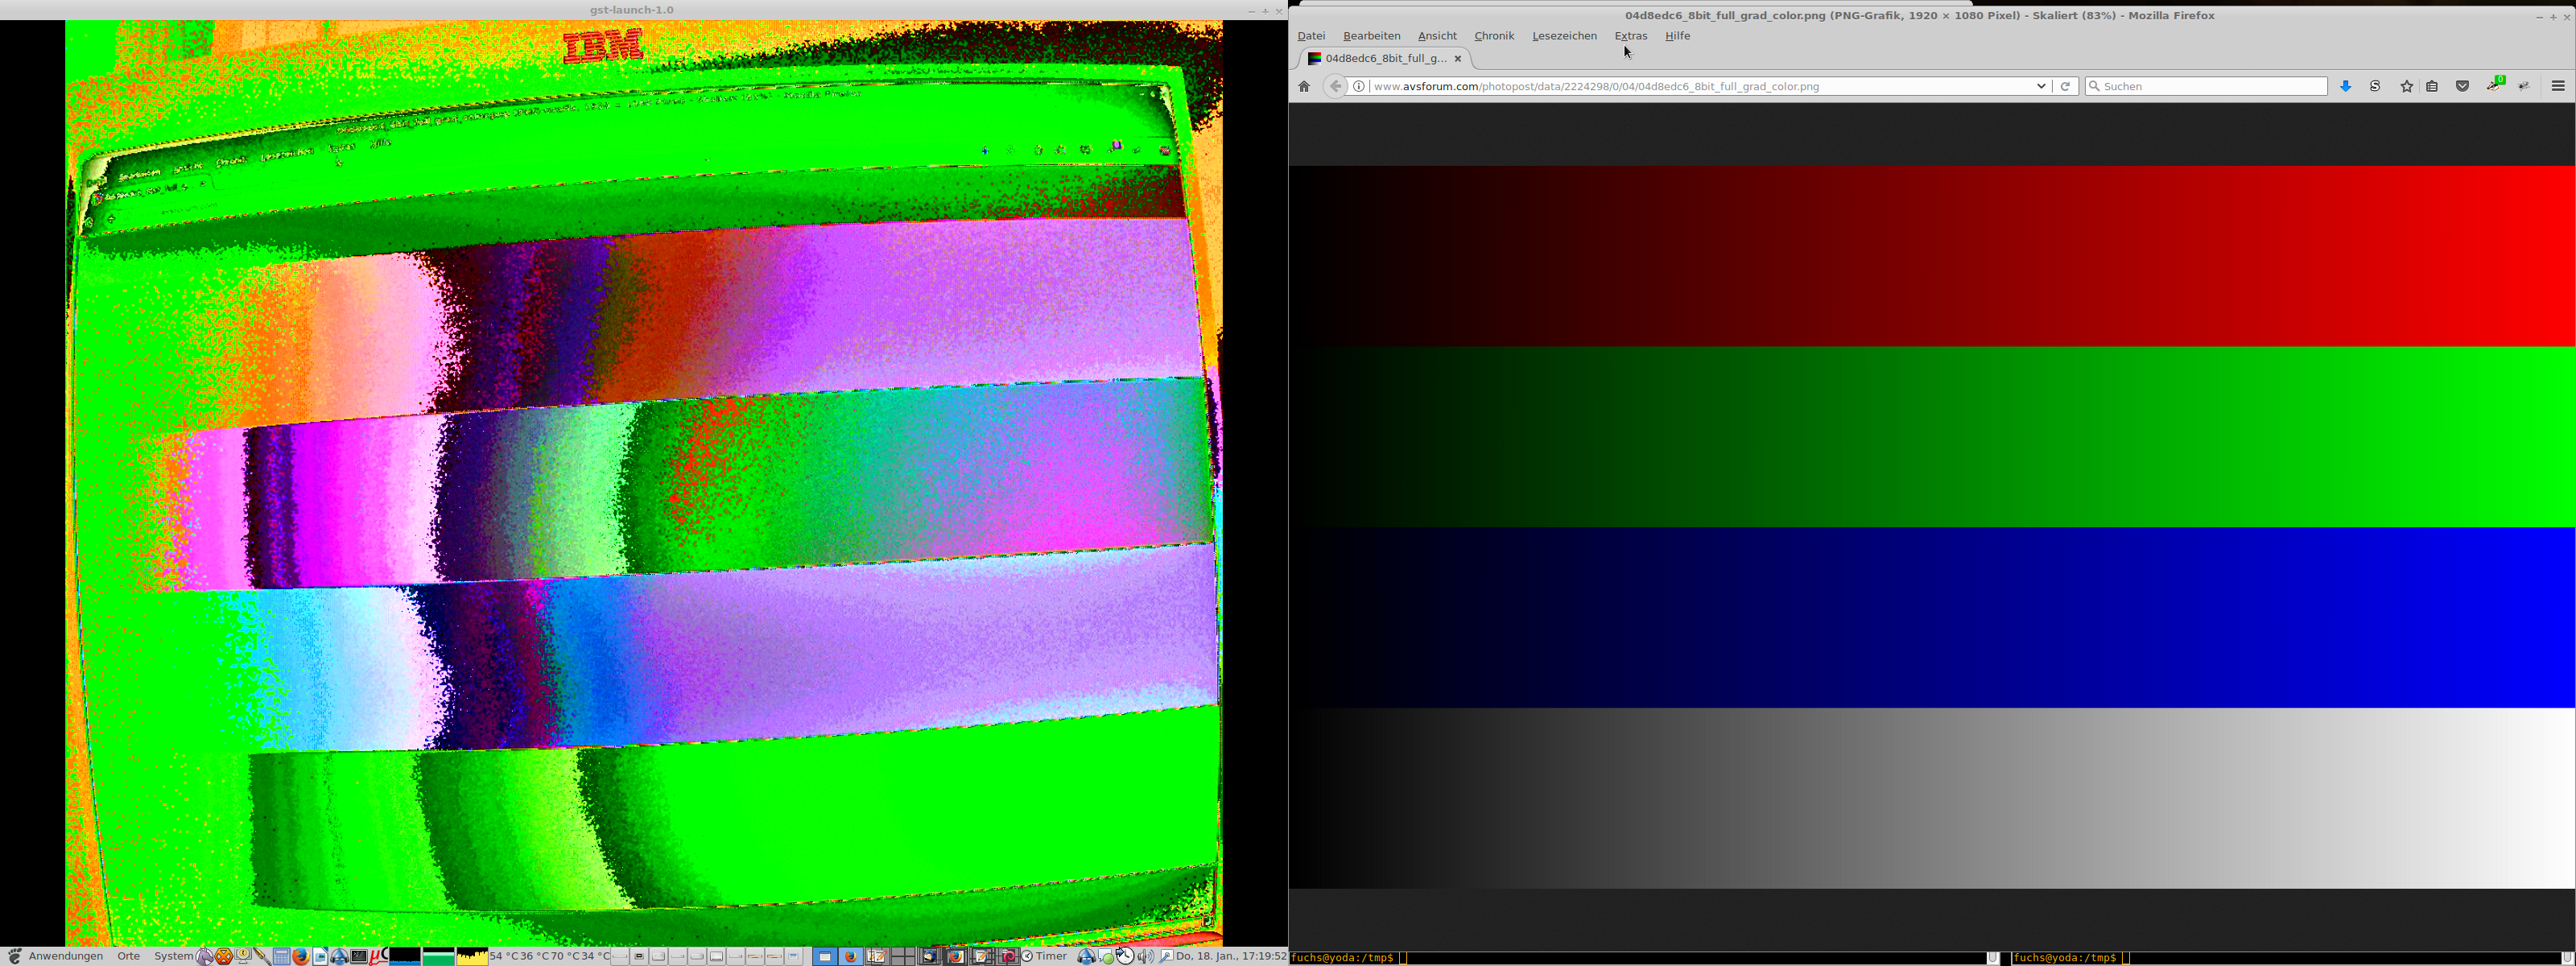Open the Lesezeichen menu
The width and height of the screenshot is (2576, 966).
pyautogui.click(x=1564, y=36)
